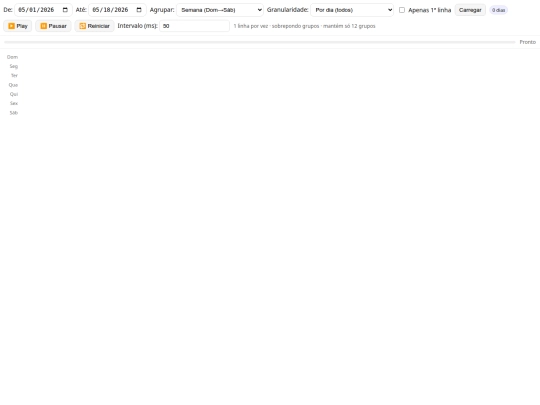Click the Seg row label
The width and height of the screenshot is (540, 405).
(14, 66)
